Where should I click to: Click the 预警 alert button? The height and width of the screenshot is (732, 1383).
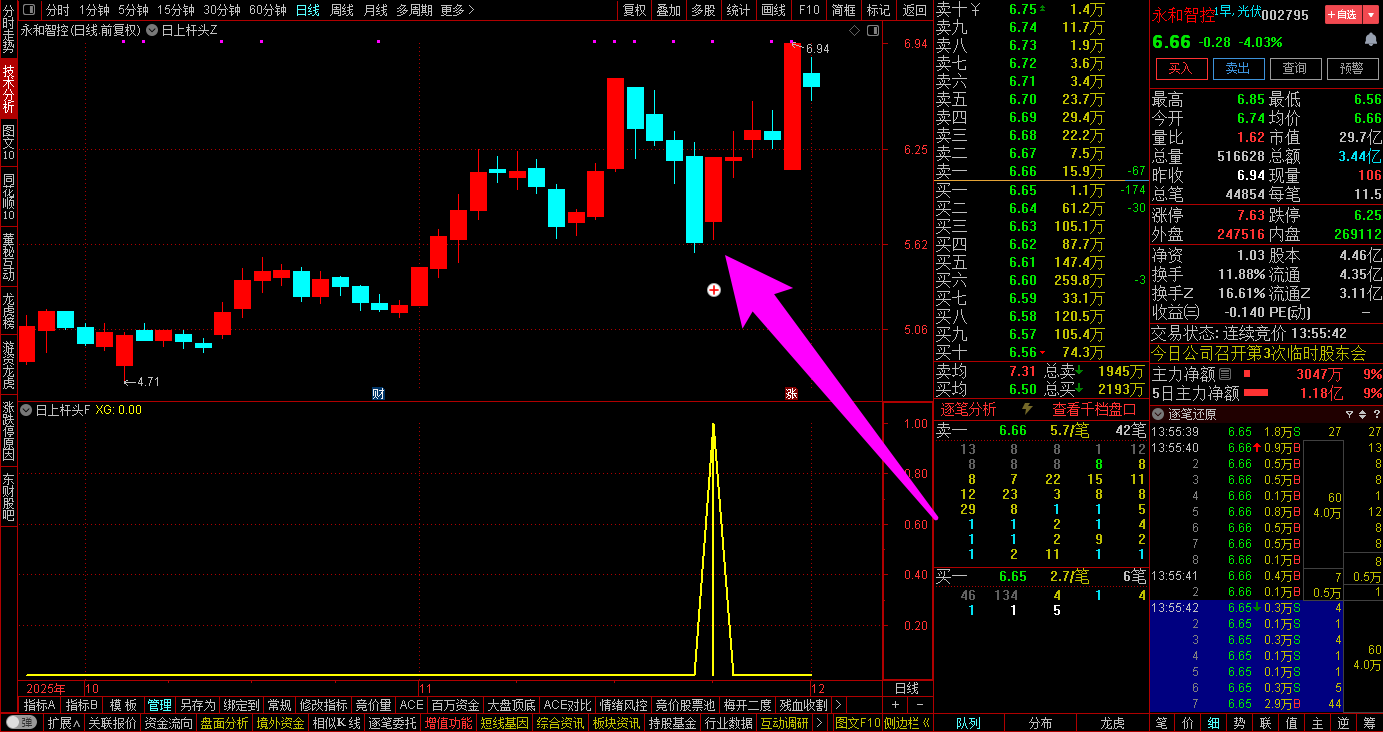point(1352,68)
